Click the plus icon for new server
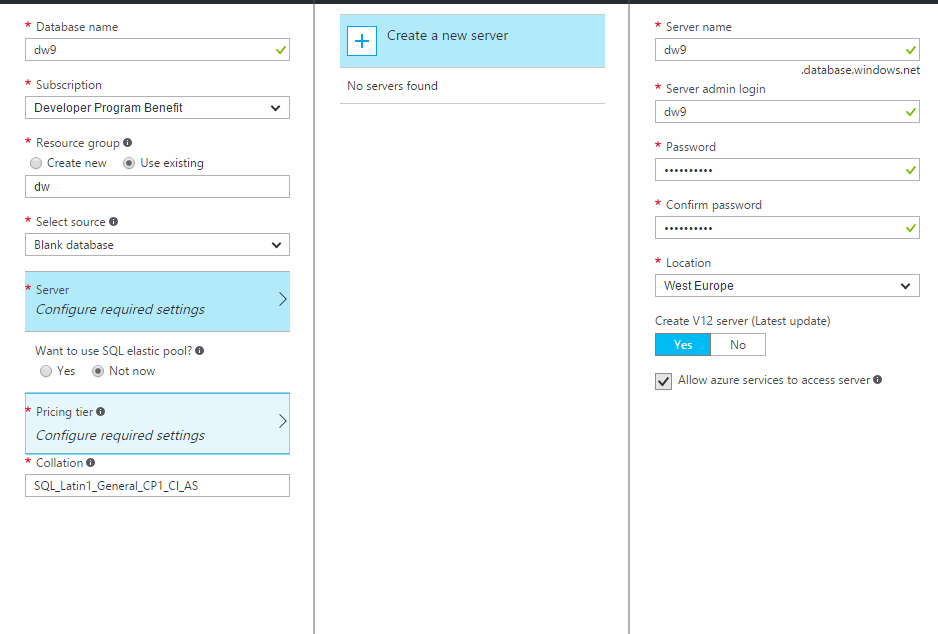Screen dimensions: 938x634 362,41
